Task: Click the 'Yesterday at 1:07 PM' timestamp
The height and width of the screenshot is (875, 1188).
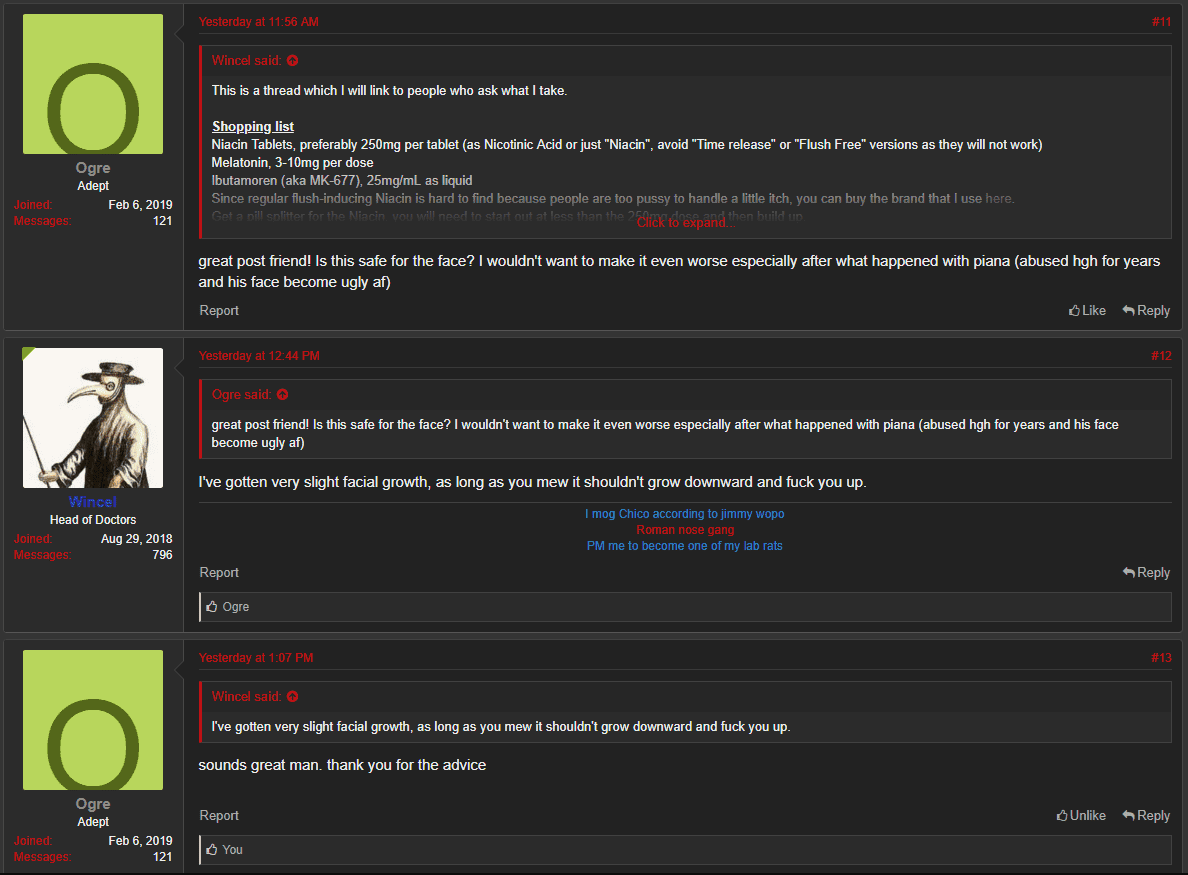Action: [256, 658]
